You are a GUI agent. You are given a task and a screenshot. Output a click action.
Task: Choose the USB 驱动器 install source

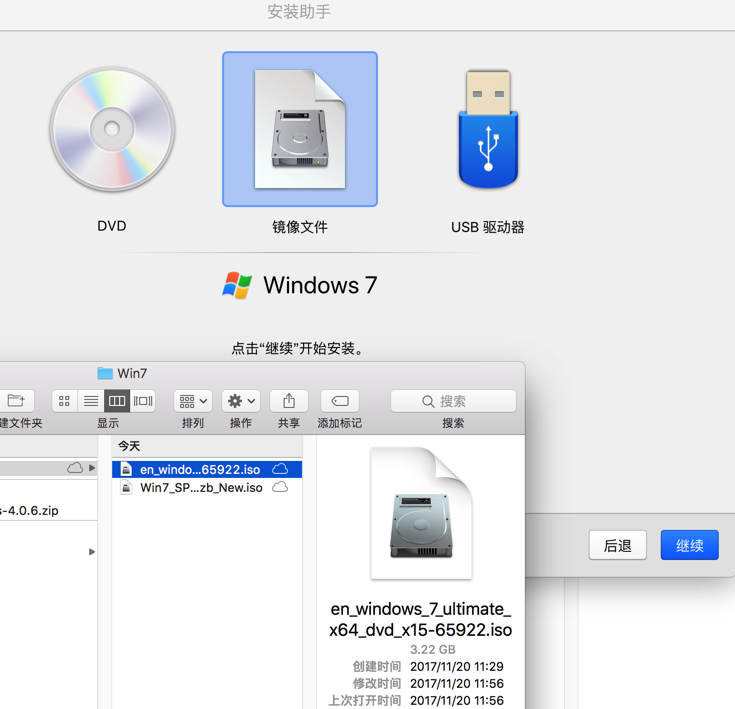[488, 129]
